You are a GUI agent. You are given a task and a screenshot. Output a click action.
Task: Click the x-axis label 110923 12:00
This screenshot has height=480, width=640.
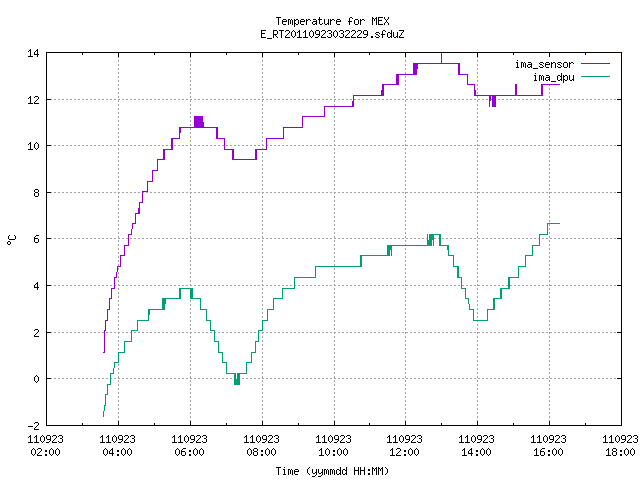pos(404,445)
